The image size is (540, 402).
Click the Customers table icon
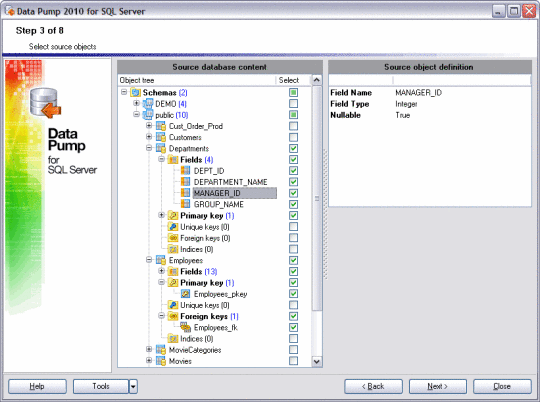[x=160, y=137]
